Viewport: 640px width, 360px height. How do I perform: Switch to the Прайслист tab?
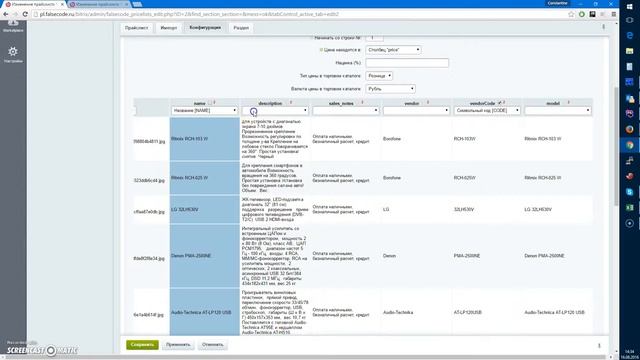[137, 28]
